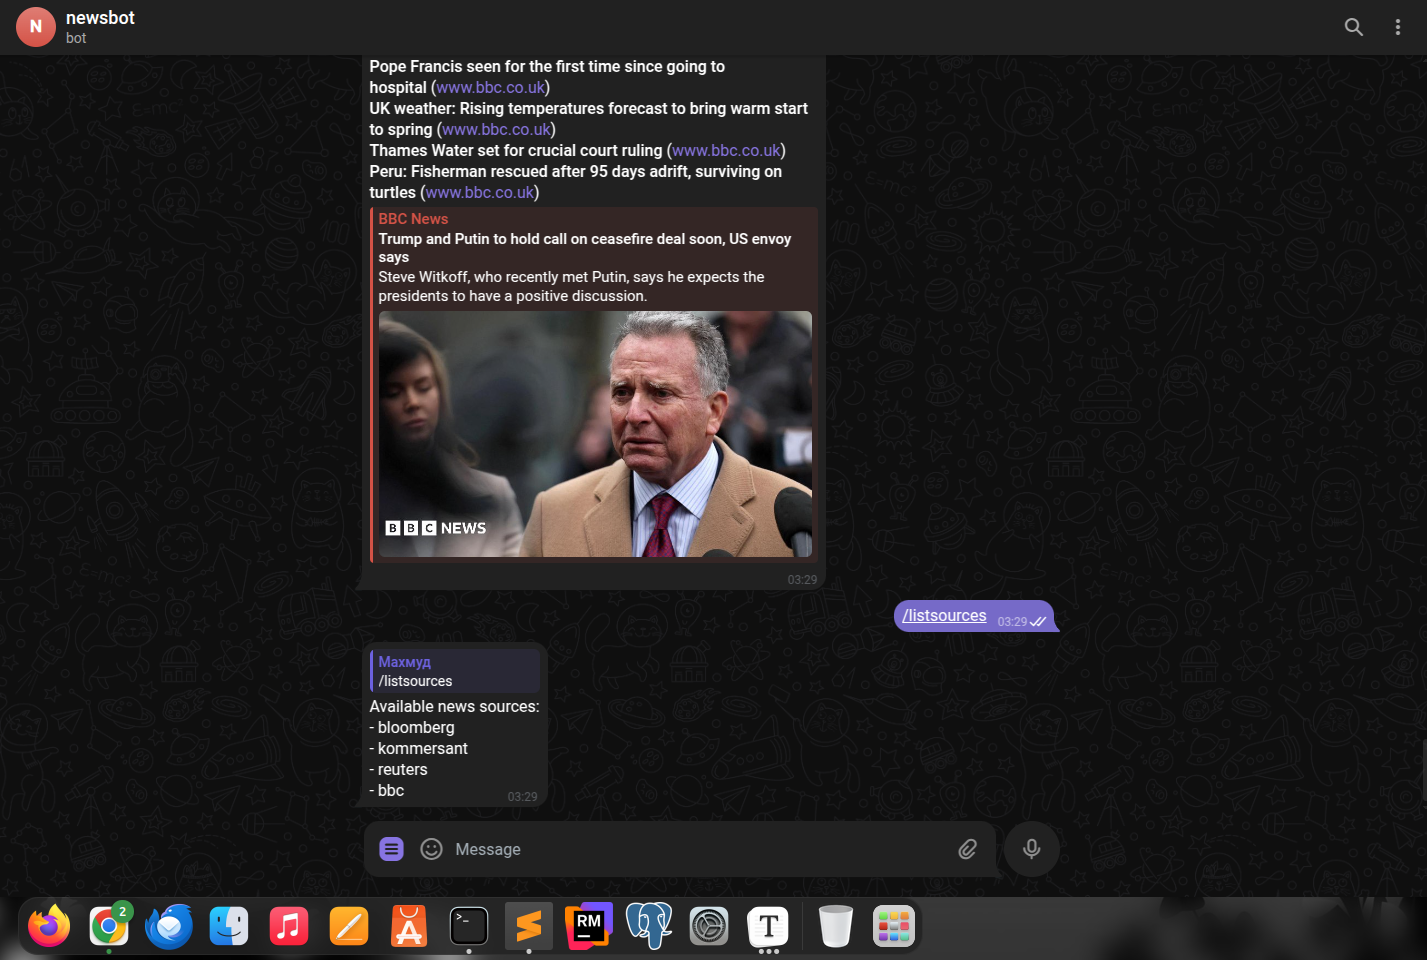Open the BBC News preview photo
This screenshot has height=960, width=1427.
click(595, 434)
